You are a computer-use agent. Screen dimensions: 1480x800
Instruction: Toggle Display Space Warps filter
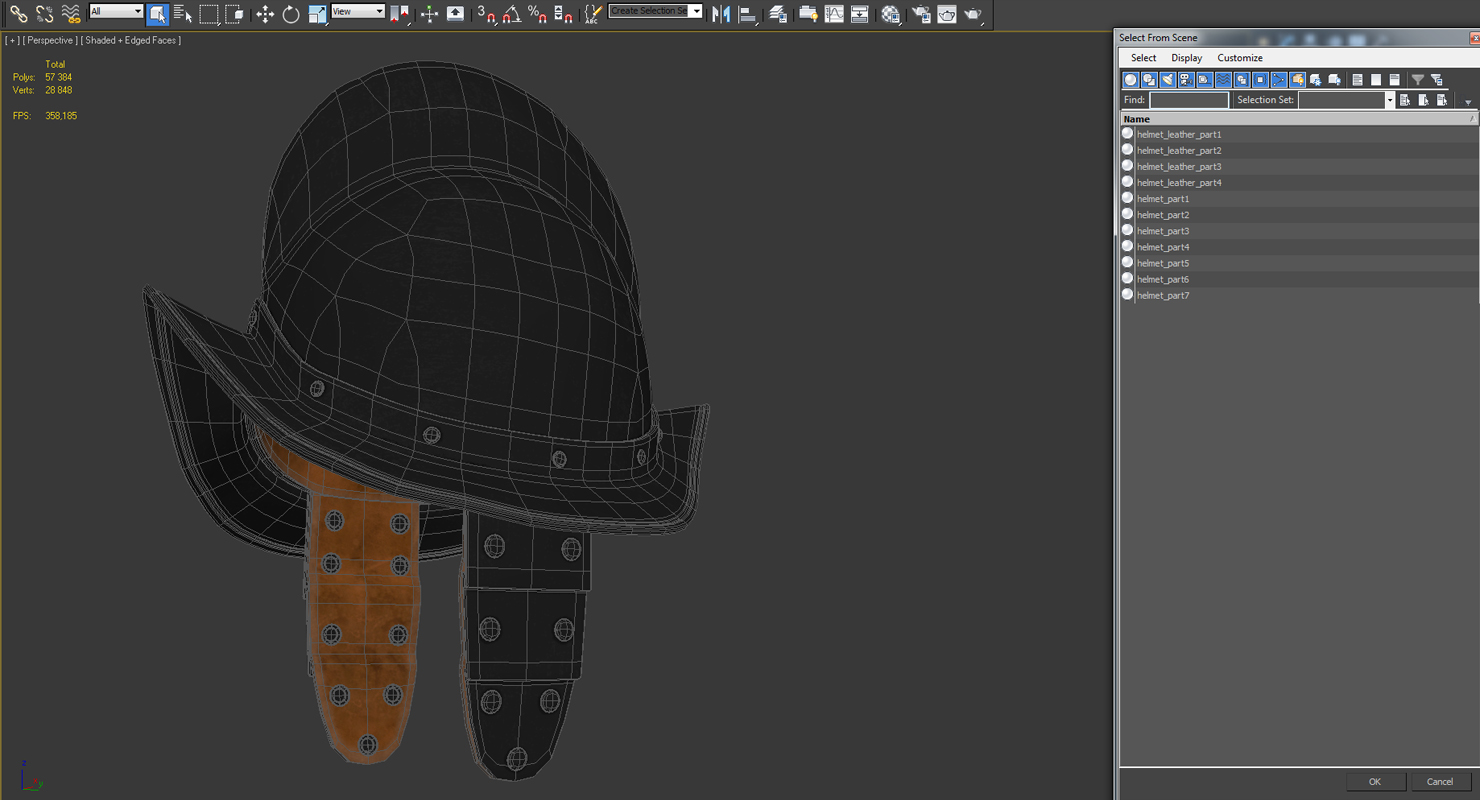tap(1223, 80)
